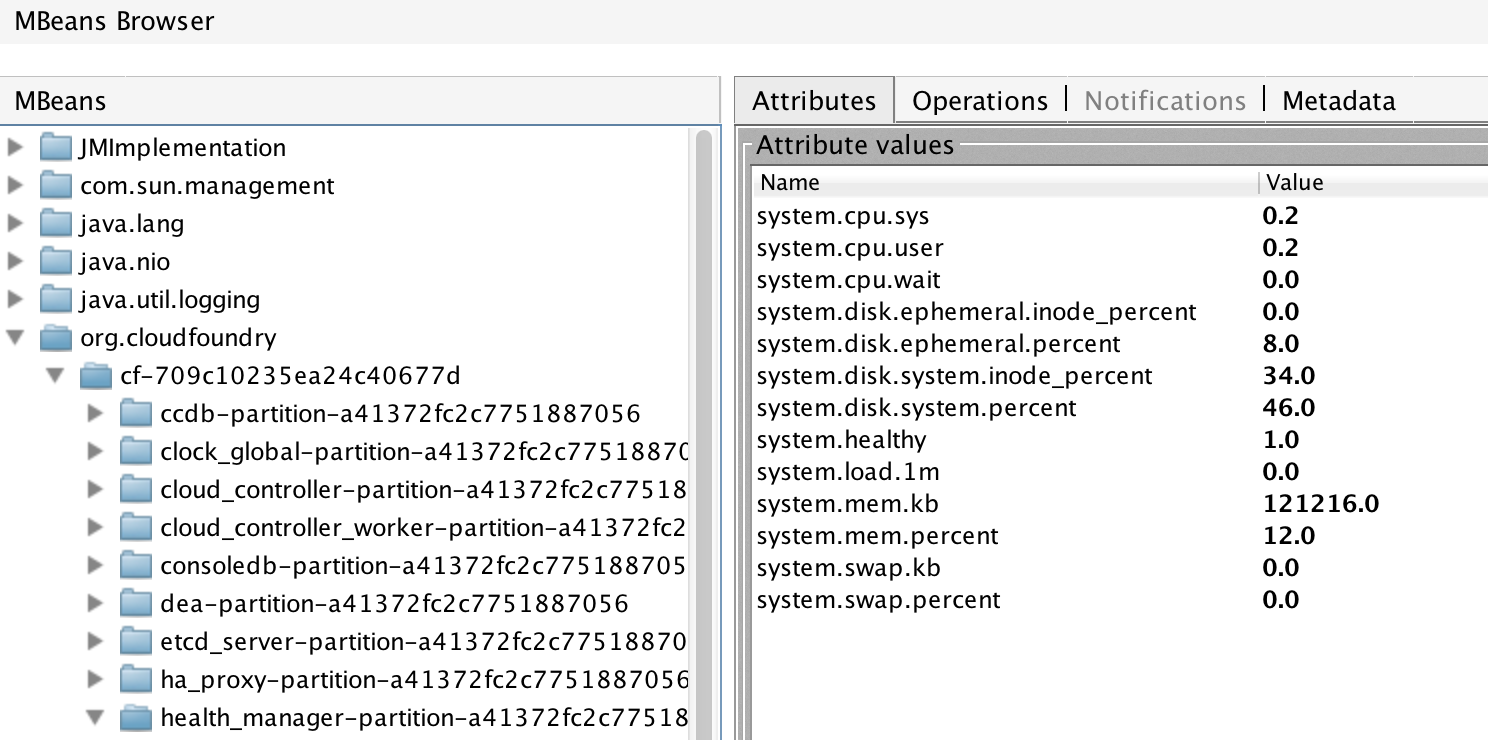
Task: Click the com.sun.management folder icon
Action: 57,186
